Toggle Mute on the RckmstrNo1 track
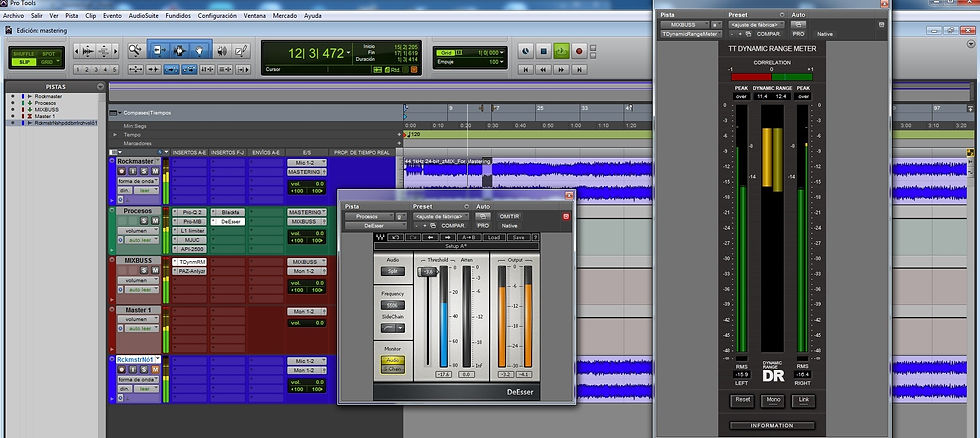The height and width of the screenshot is (438, 980). coord(153,370)
